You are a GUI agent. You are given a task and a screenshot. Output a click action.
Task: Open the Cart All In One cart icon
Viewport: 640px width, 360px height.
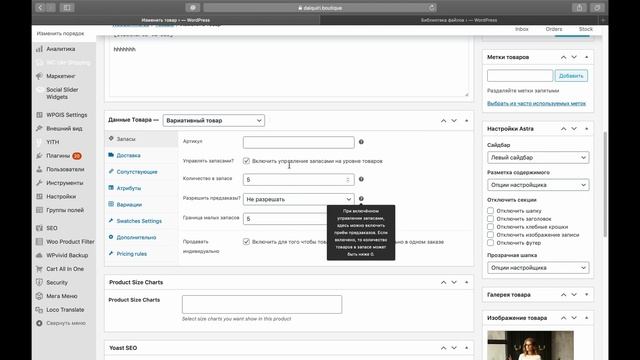(39, 269)
